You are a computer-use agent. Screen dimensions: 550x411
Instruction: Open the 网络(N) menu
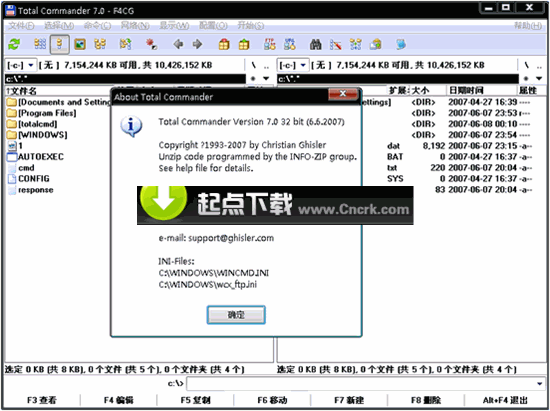click(x=135, y=26)
